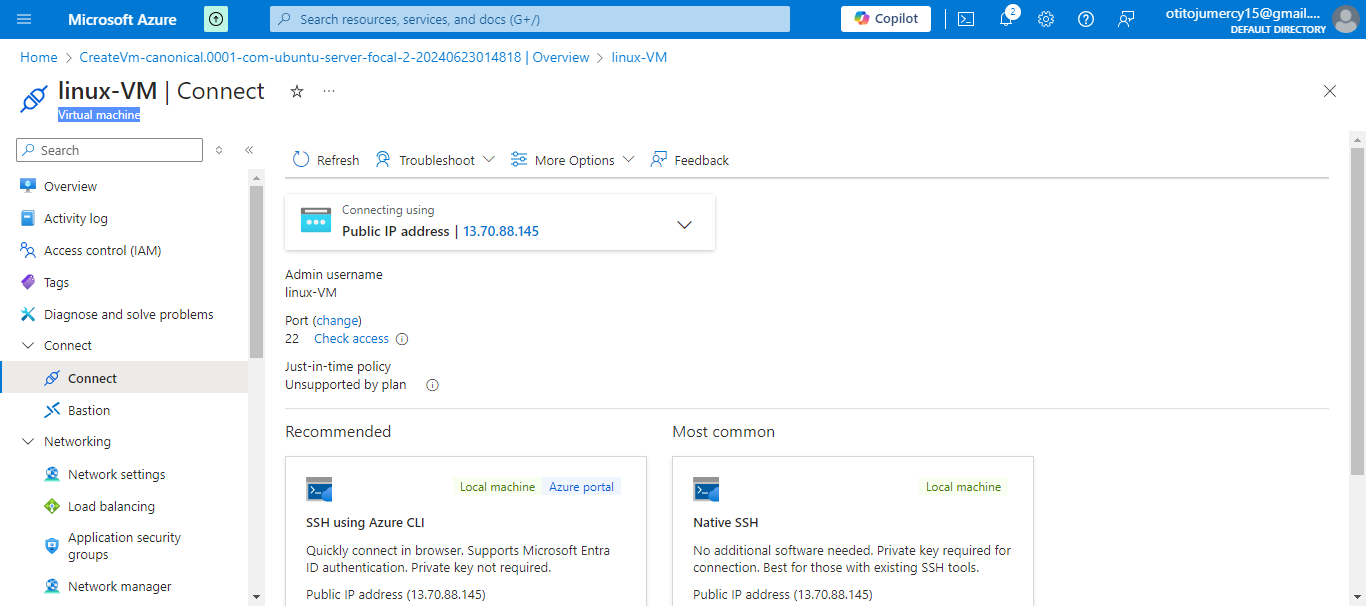Open the More Options dropdown
Viewport: 1366px width, 606px height.
[572, 160]
